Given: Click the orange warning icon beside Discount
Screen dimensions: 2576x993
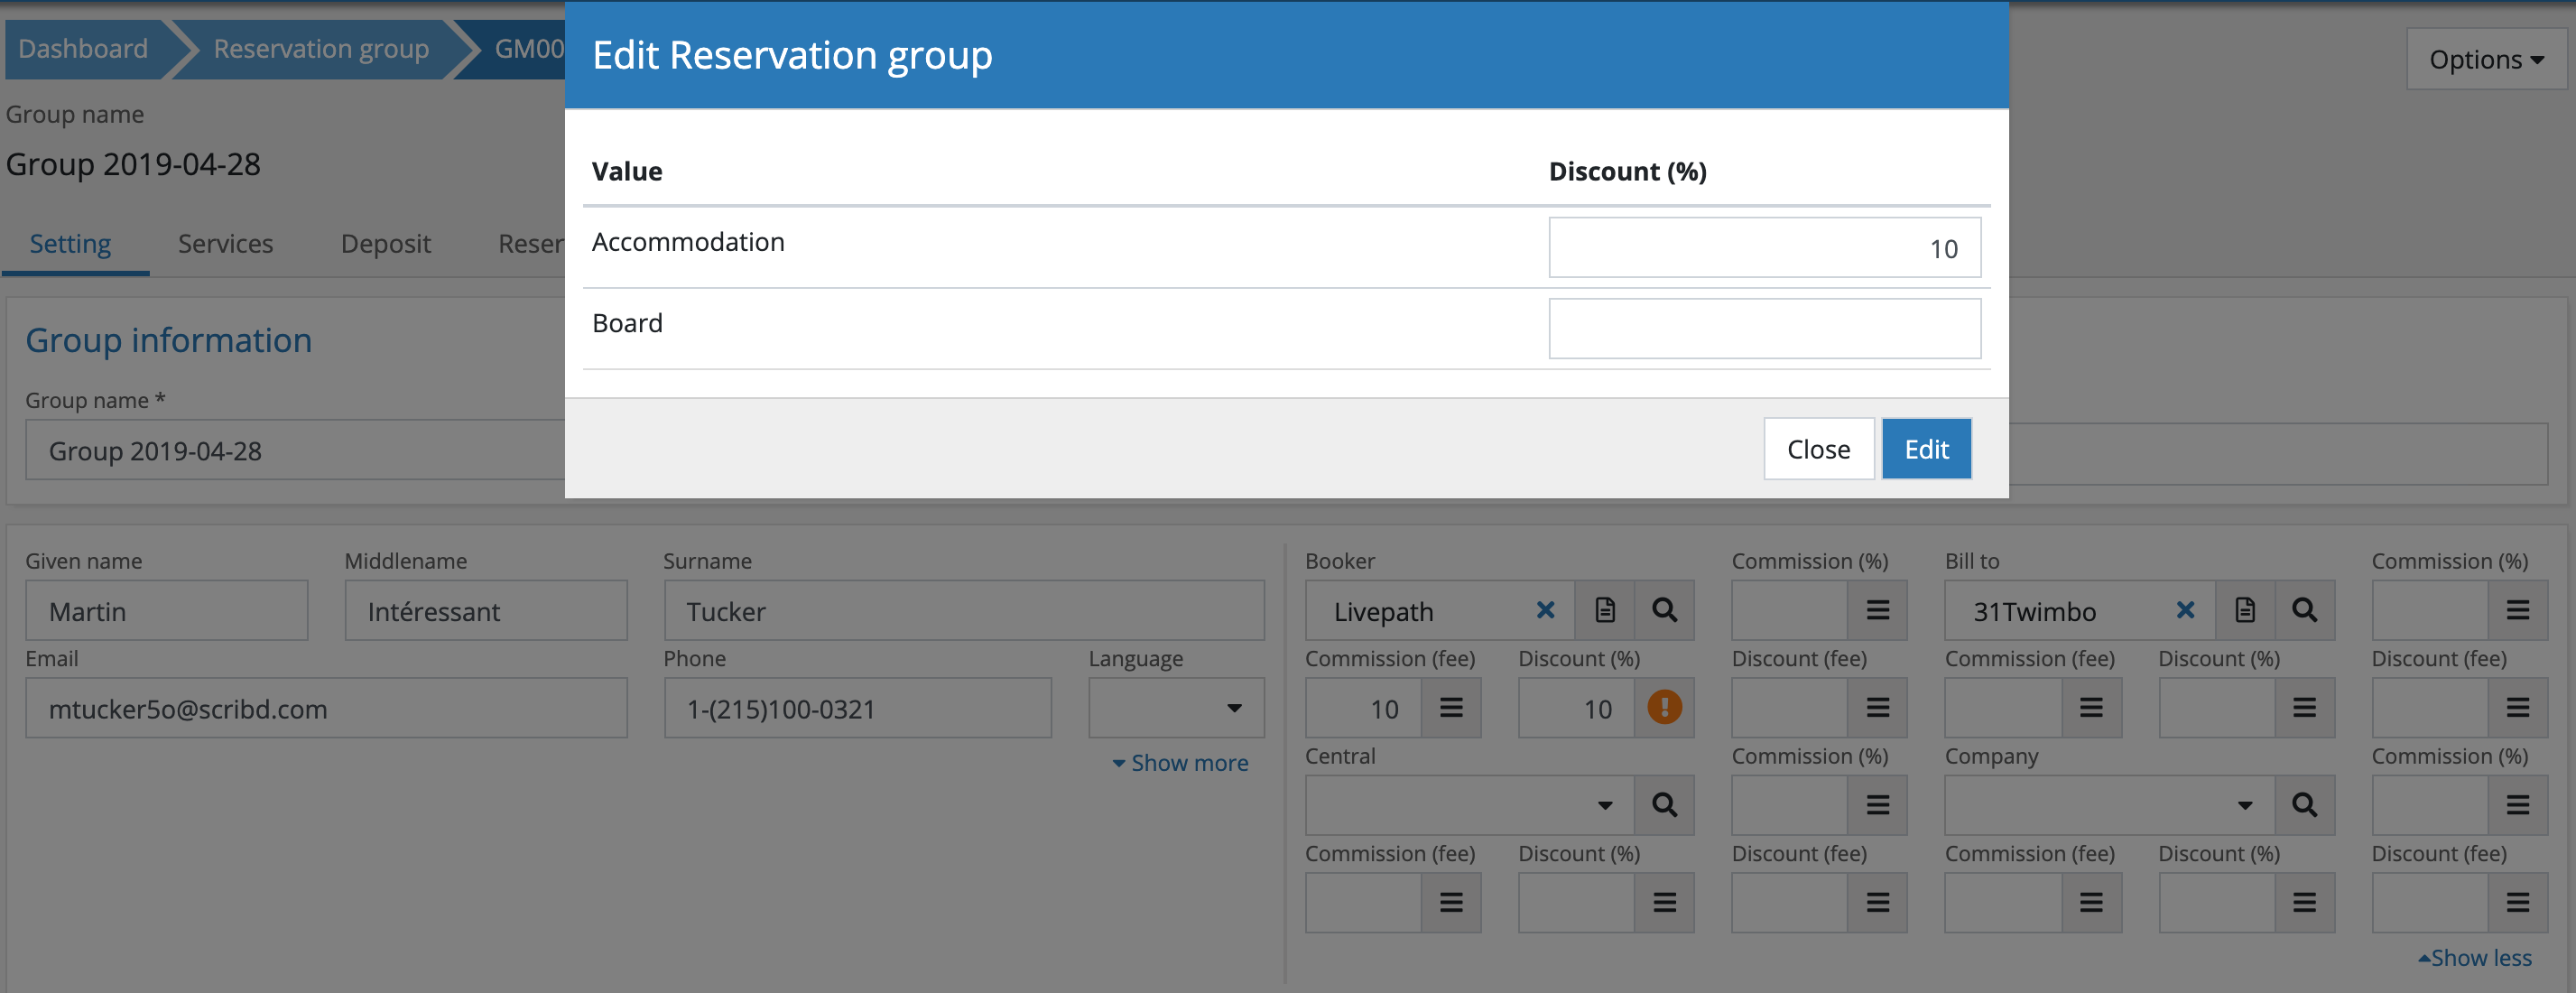Looking at the screenshot, I should click(x=1664, y=708).
